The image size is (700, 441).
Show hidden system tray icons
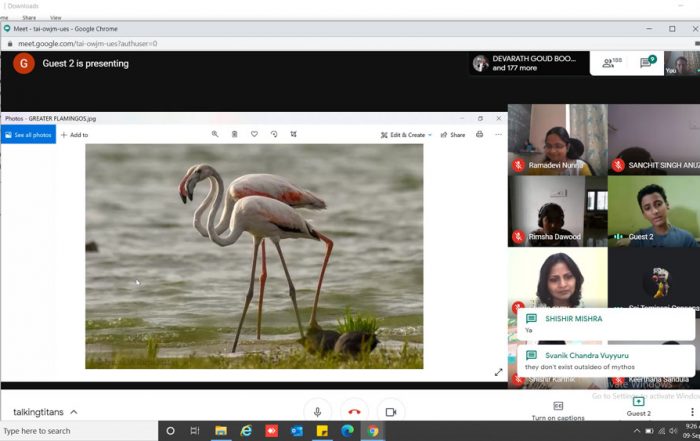(636, 431)
